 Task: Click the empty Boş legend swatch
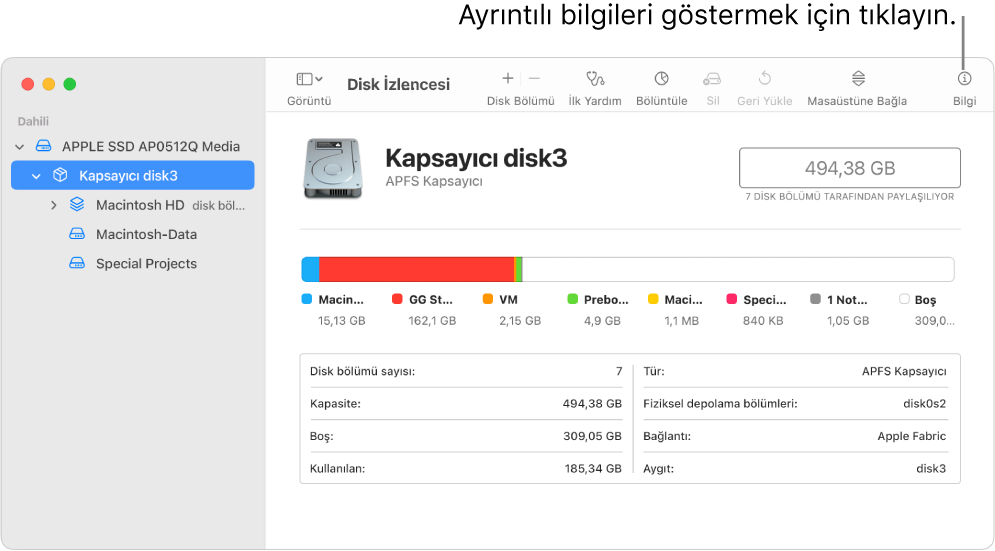coord(904,299)
